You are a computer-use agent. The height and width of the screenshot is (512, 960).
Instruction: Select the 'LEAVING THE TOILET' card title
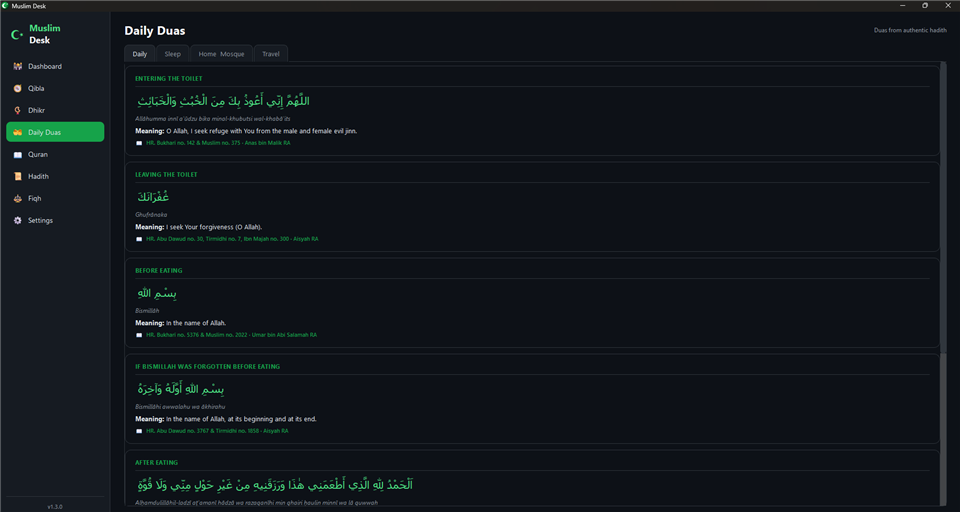167,175
